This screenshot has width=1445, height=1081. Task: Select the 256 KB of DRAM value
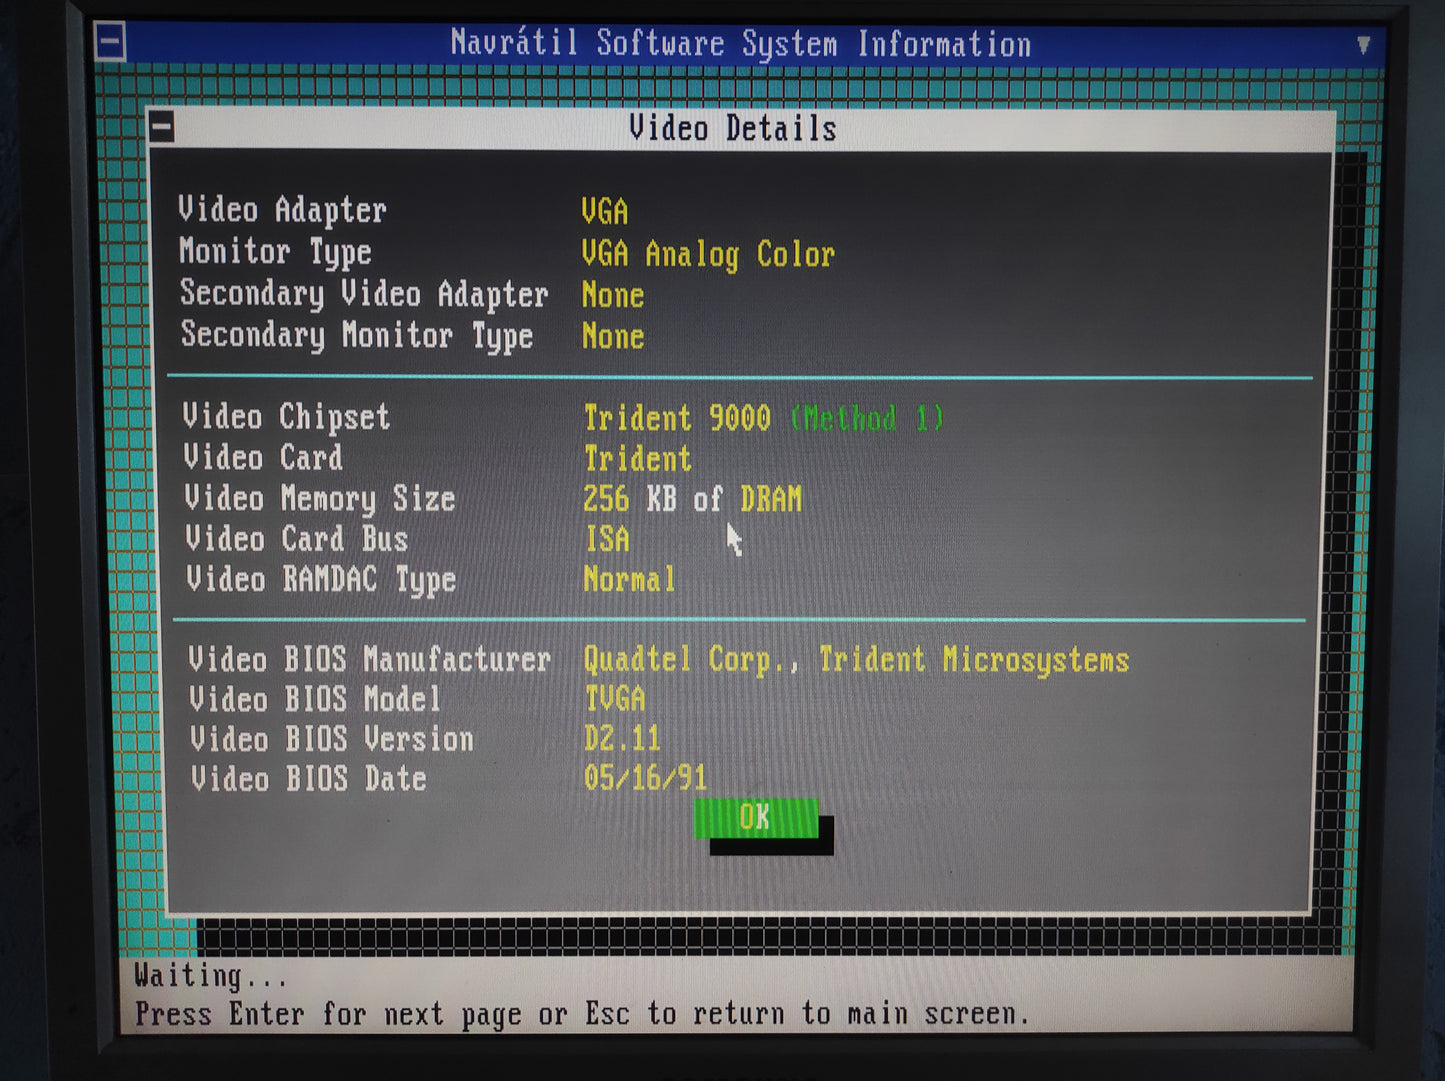(x=692, y=499)
